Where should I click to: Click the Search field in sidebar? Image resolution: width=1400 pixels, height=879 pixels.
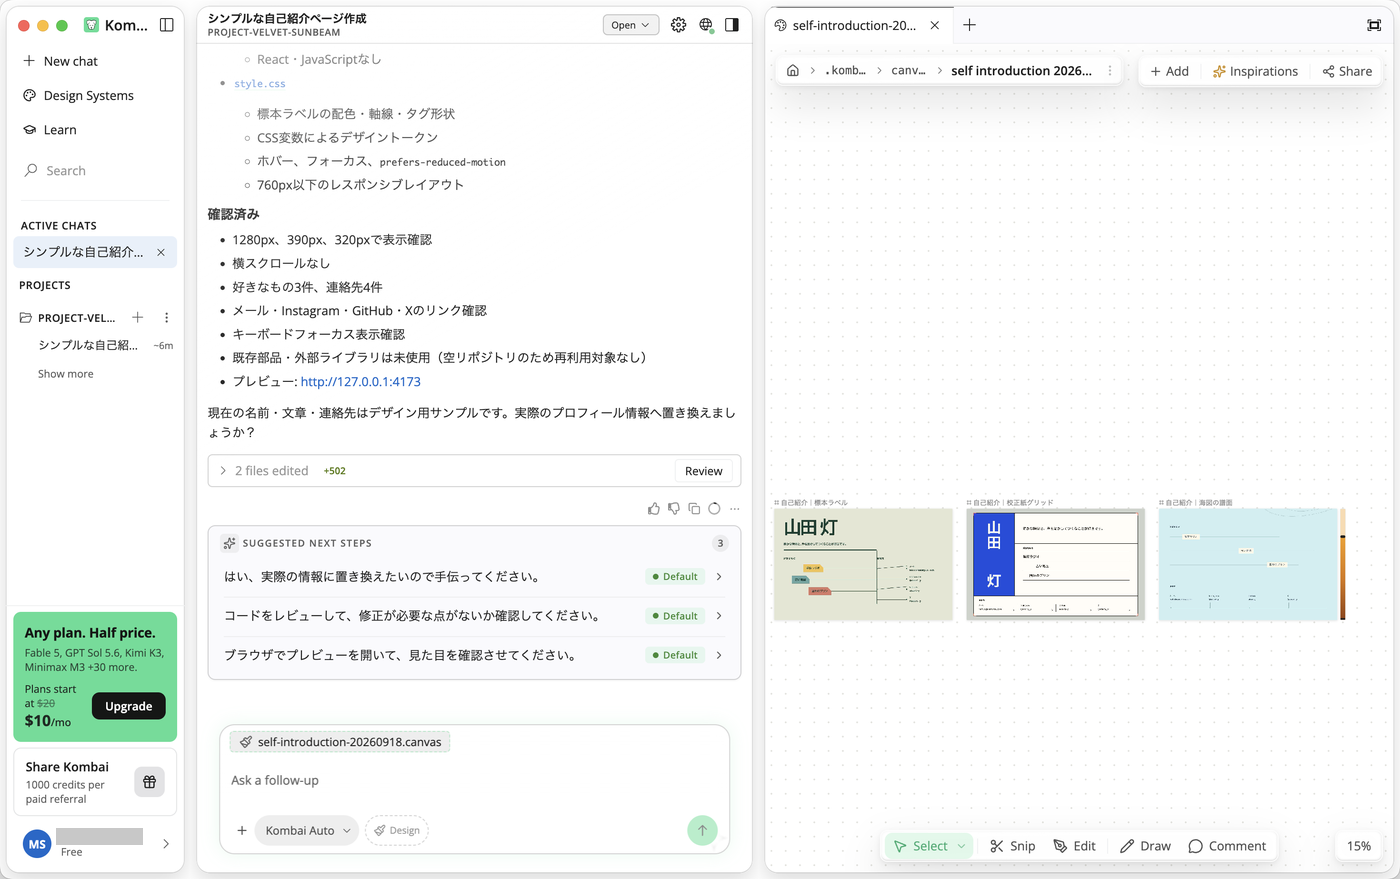[x=95, y=171]
